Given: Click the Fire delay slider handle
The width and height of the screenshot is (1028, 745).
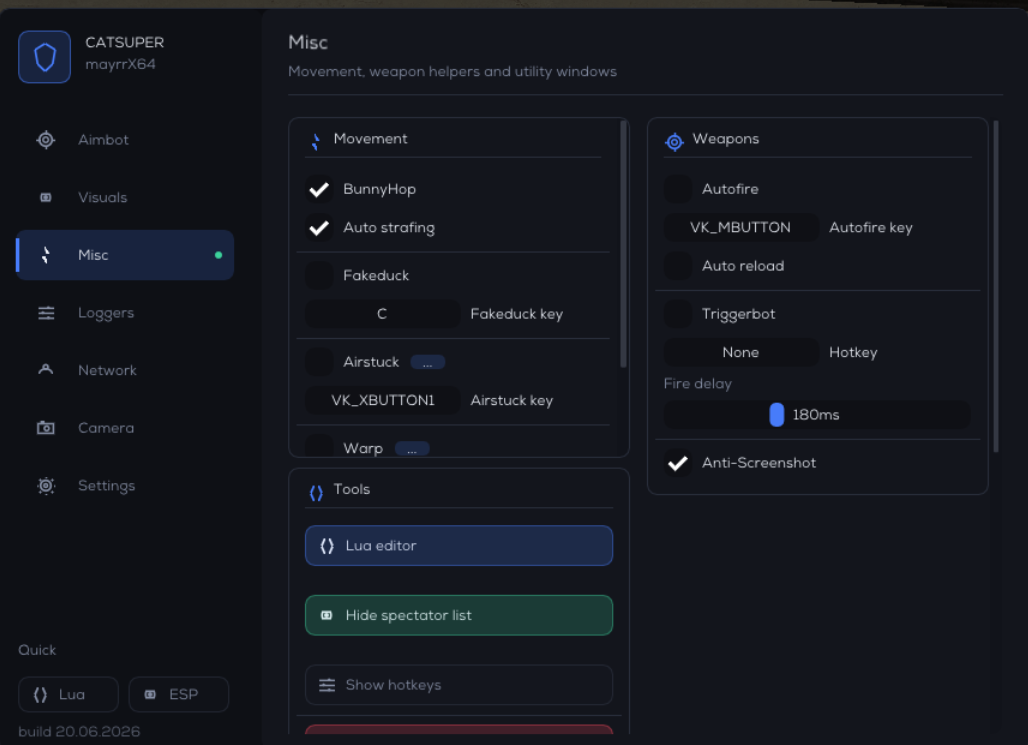Looking at the screenshot, I should 776,414.
